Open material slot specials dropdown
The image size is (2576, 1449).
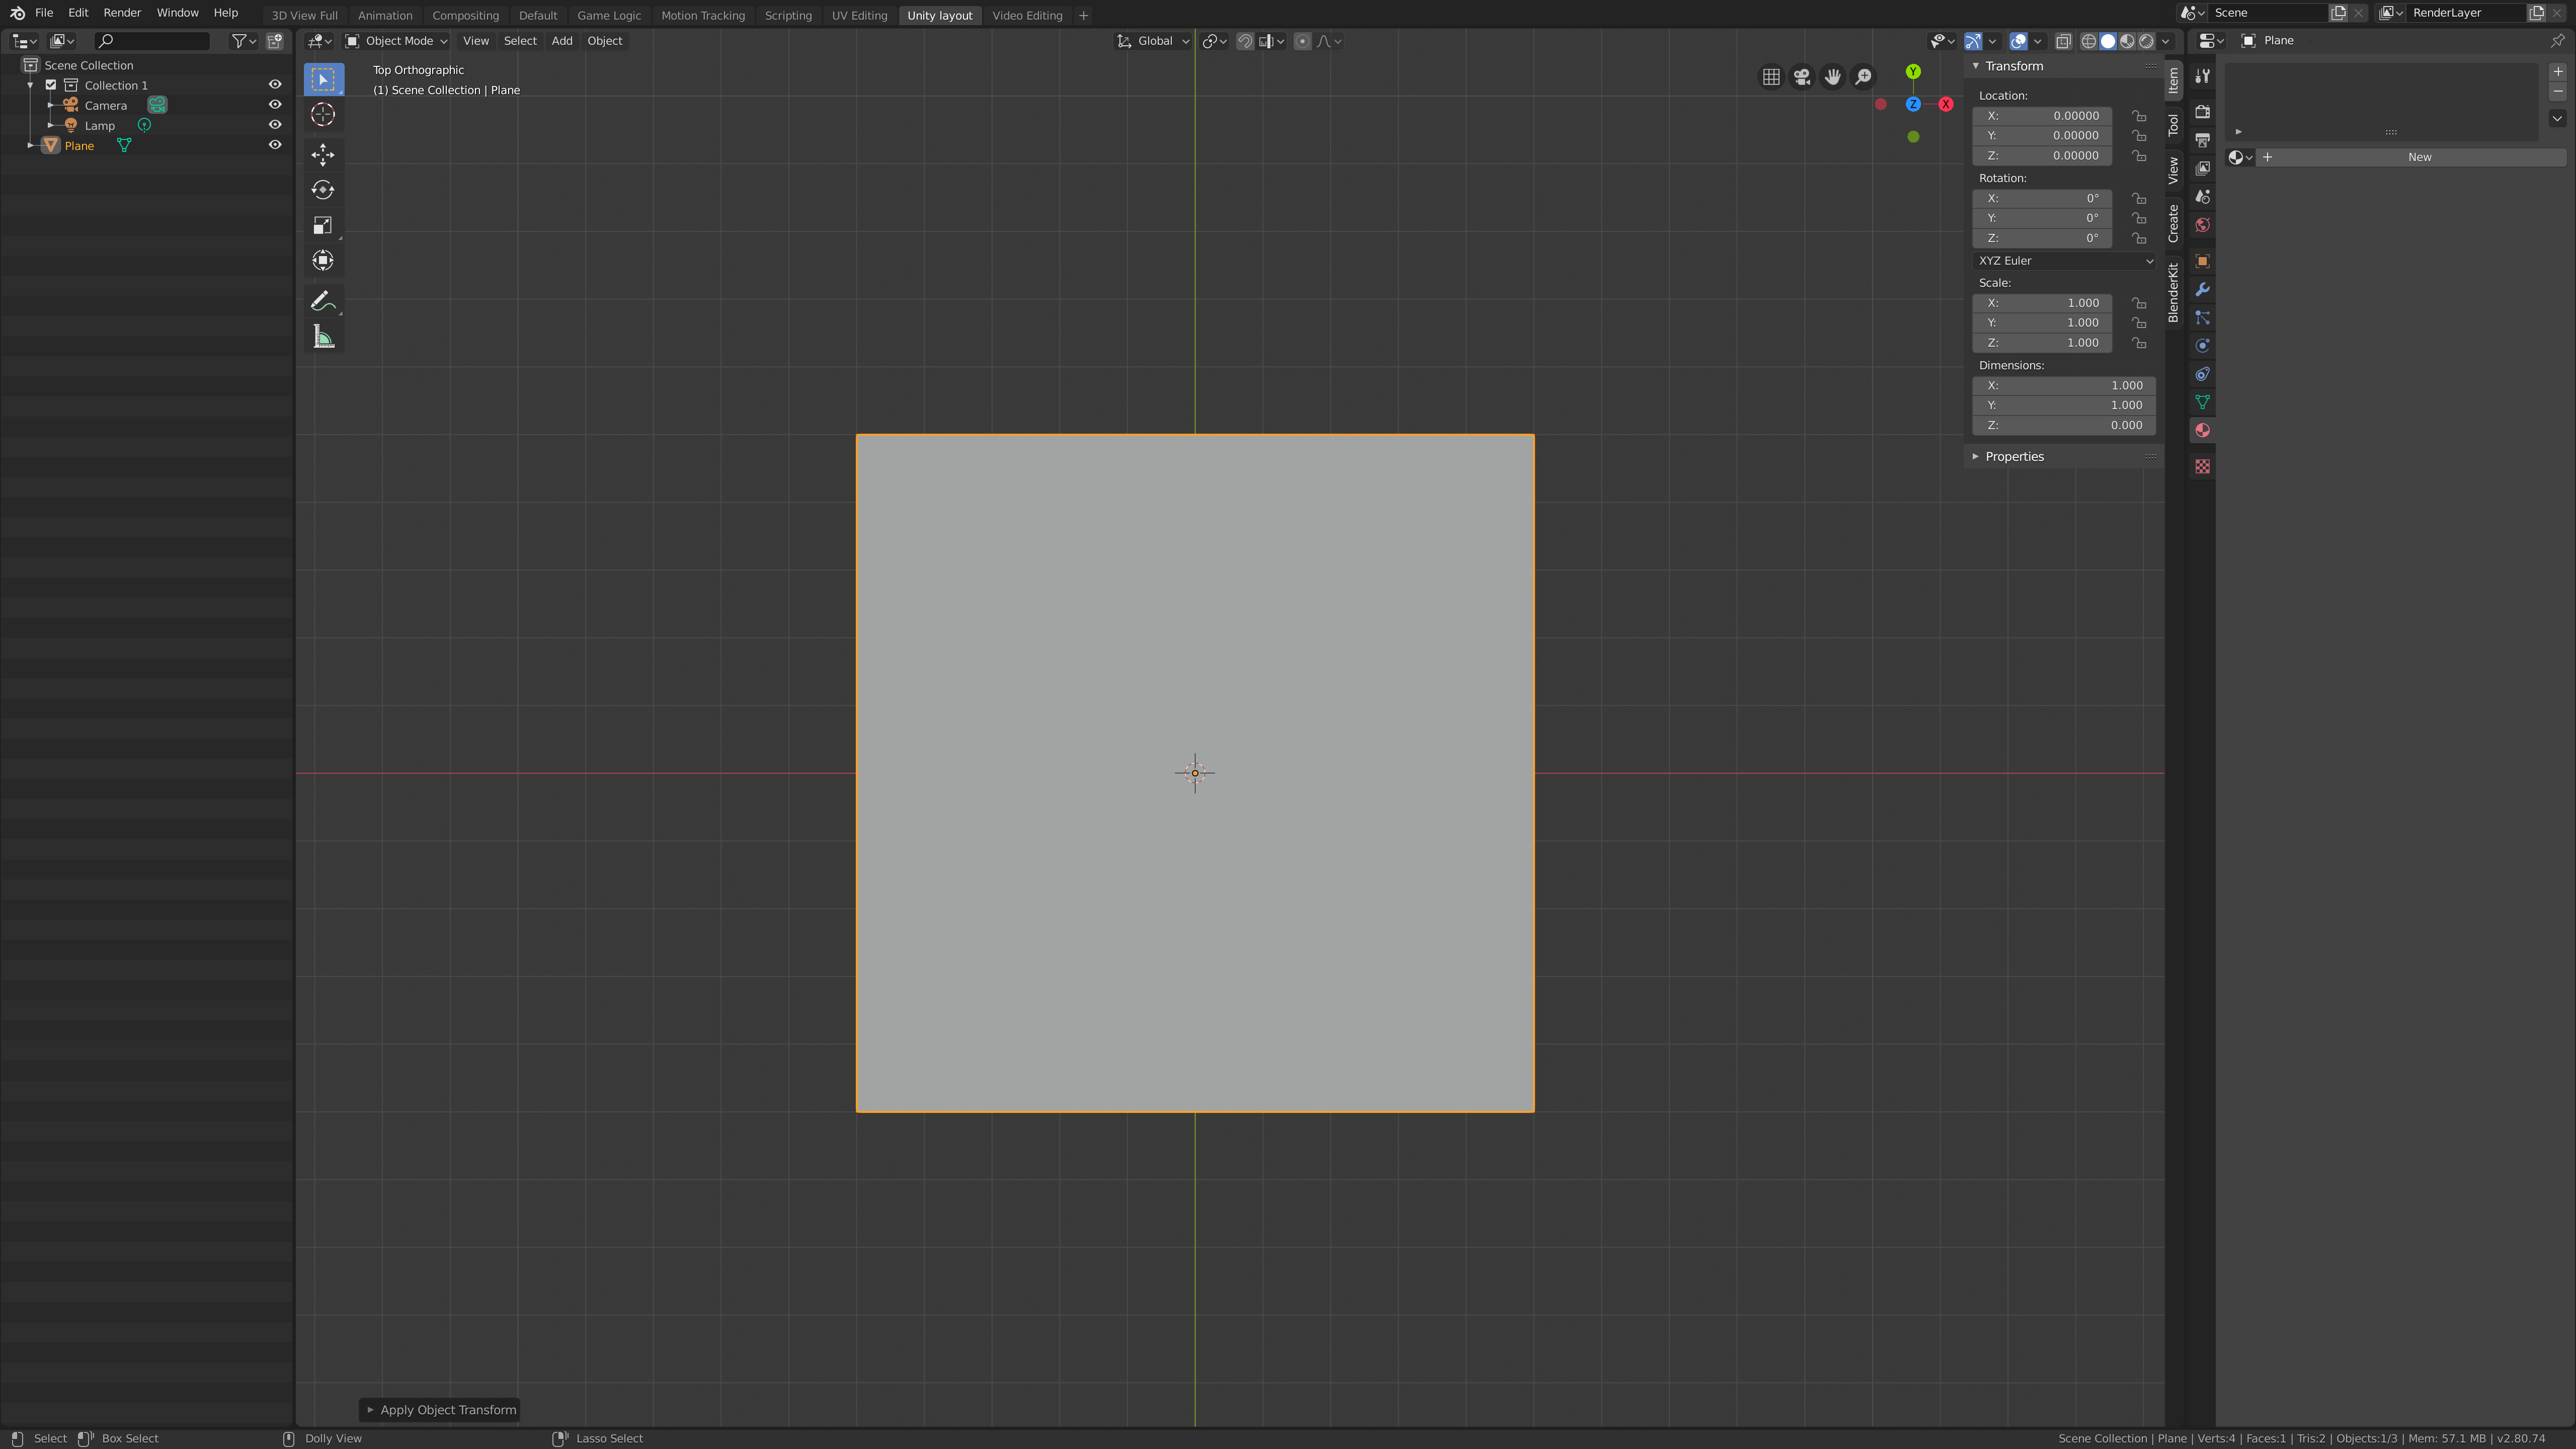coord(2557,118)
